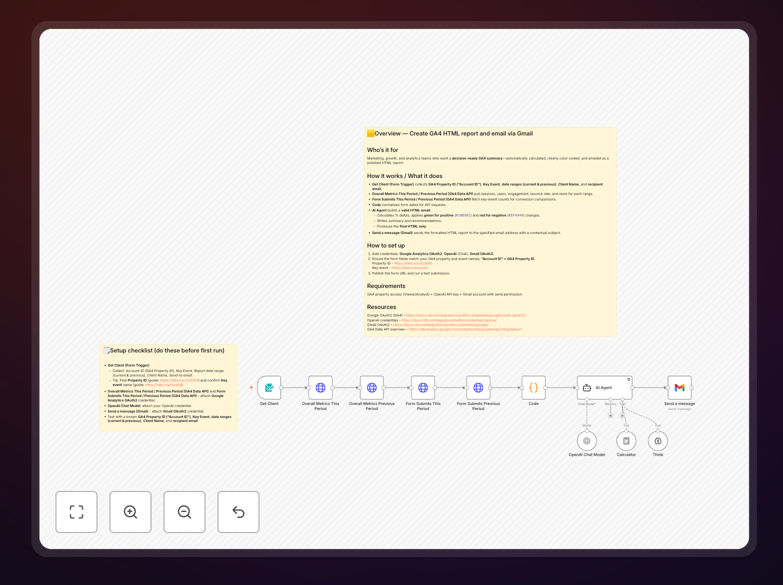Viewport: 783px width, 585px height.
Task: Select the OpenAI Chat Model sub-node
Action: [x=587, y=441]
